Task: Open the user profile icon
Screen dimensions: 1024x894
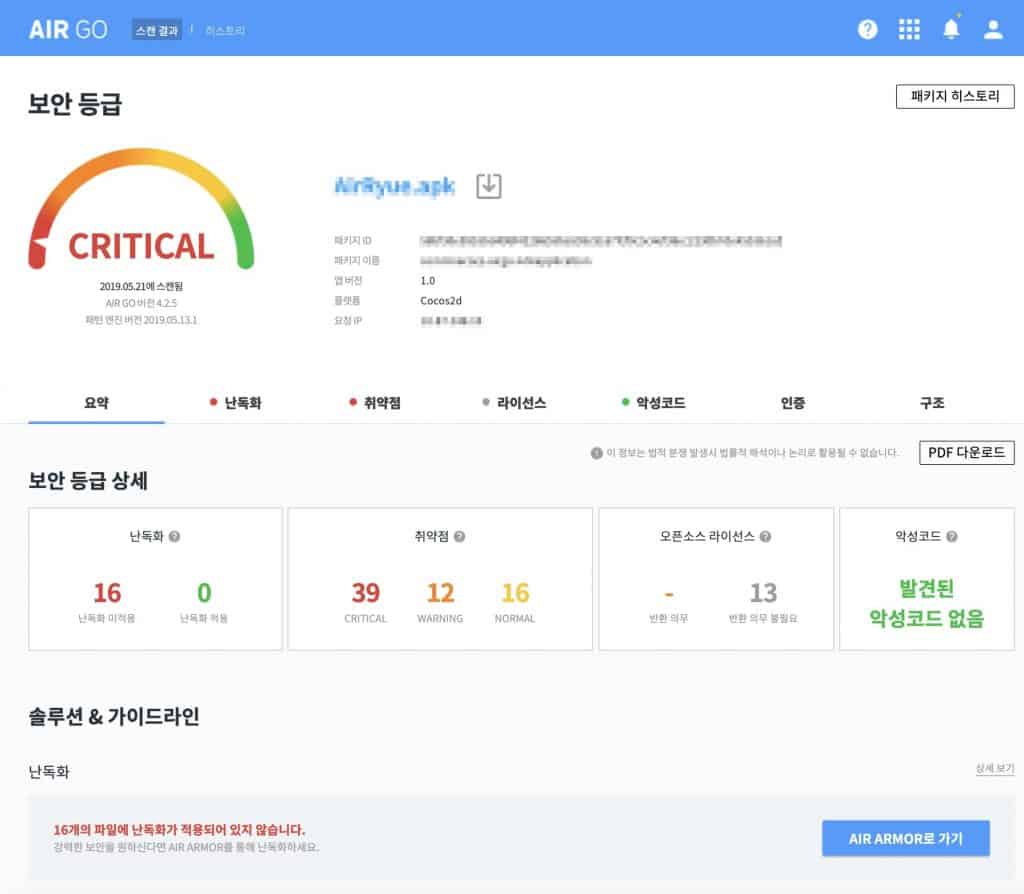Action: pos(993,29)
